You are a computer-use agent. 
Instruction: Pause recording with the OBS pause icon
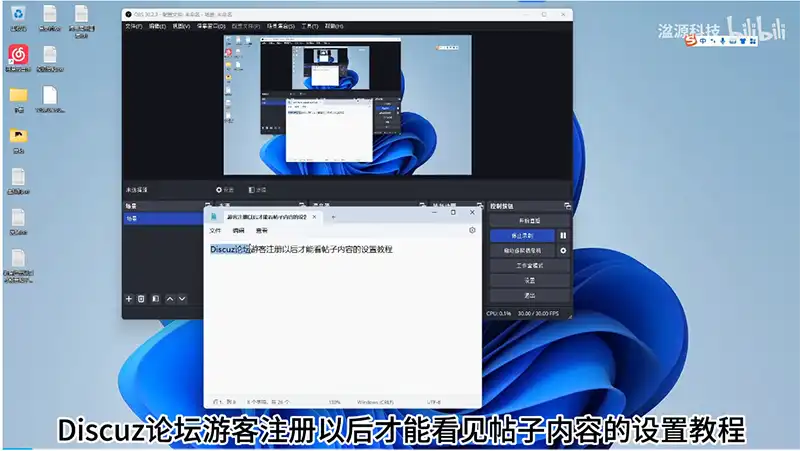pyautogui.click(x=563, y=235)
